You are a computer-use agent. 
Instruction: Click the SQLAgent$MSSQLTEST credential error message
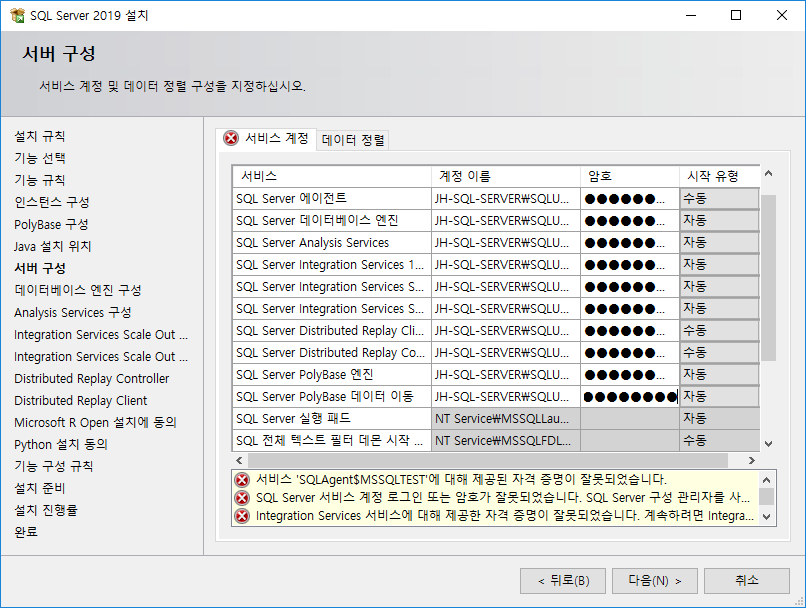point(461,480)
